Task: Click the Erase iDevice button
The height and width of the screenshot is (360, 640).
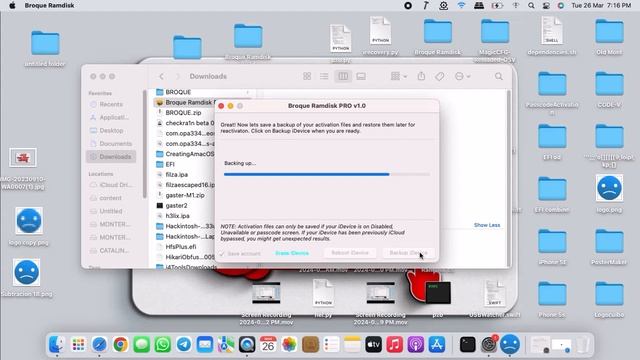Action: click(292, 253)
